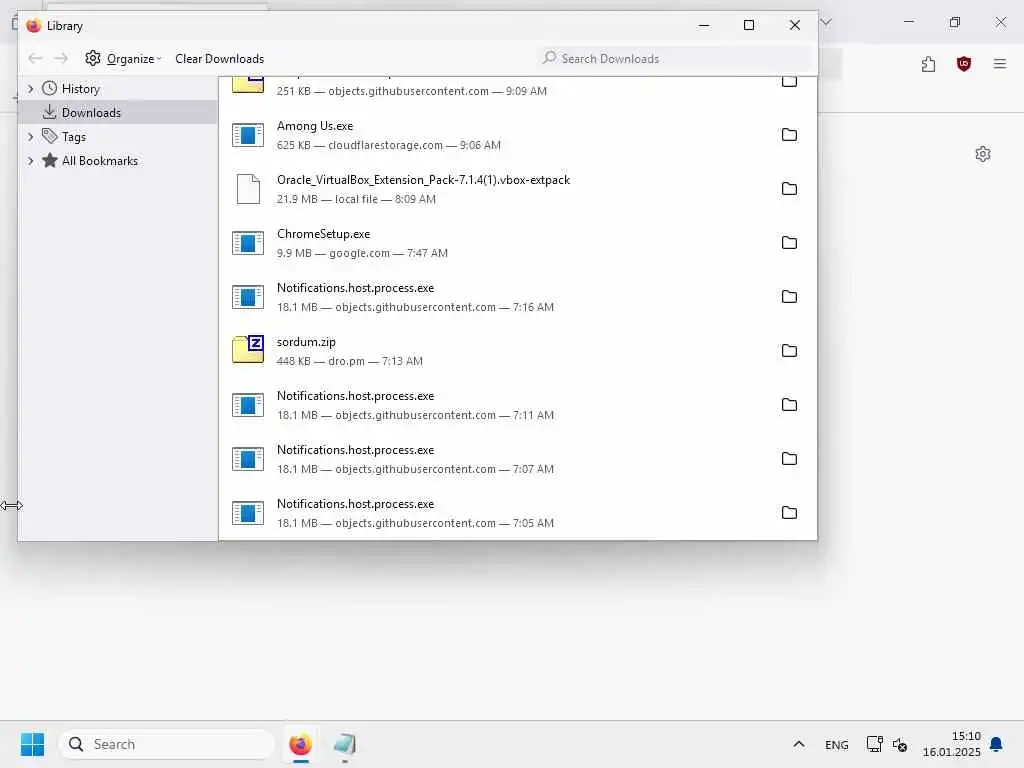This screenshot has width=1024, height=768.
Task: Go forward using Library forward arrow
Action: pos(61,59)
